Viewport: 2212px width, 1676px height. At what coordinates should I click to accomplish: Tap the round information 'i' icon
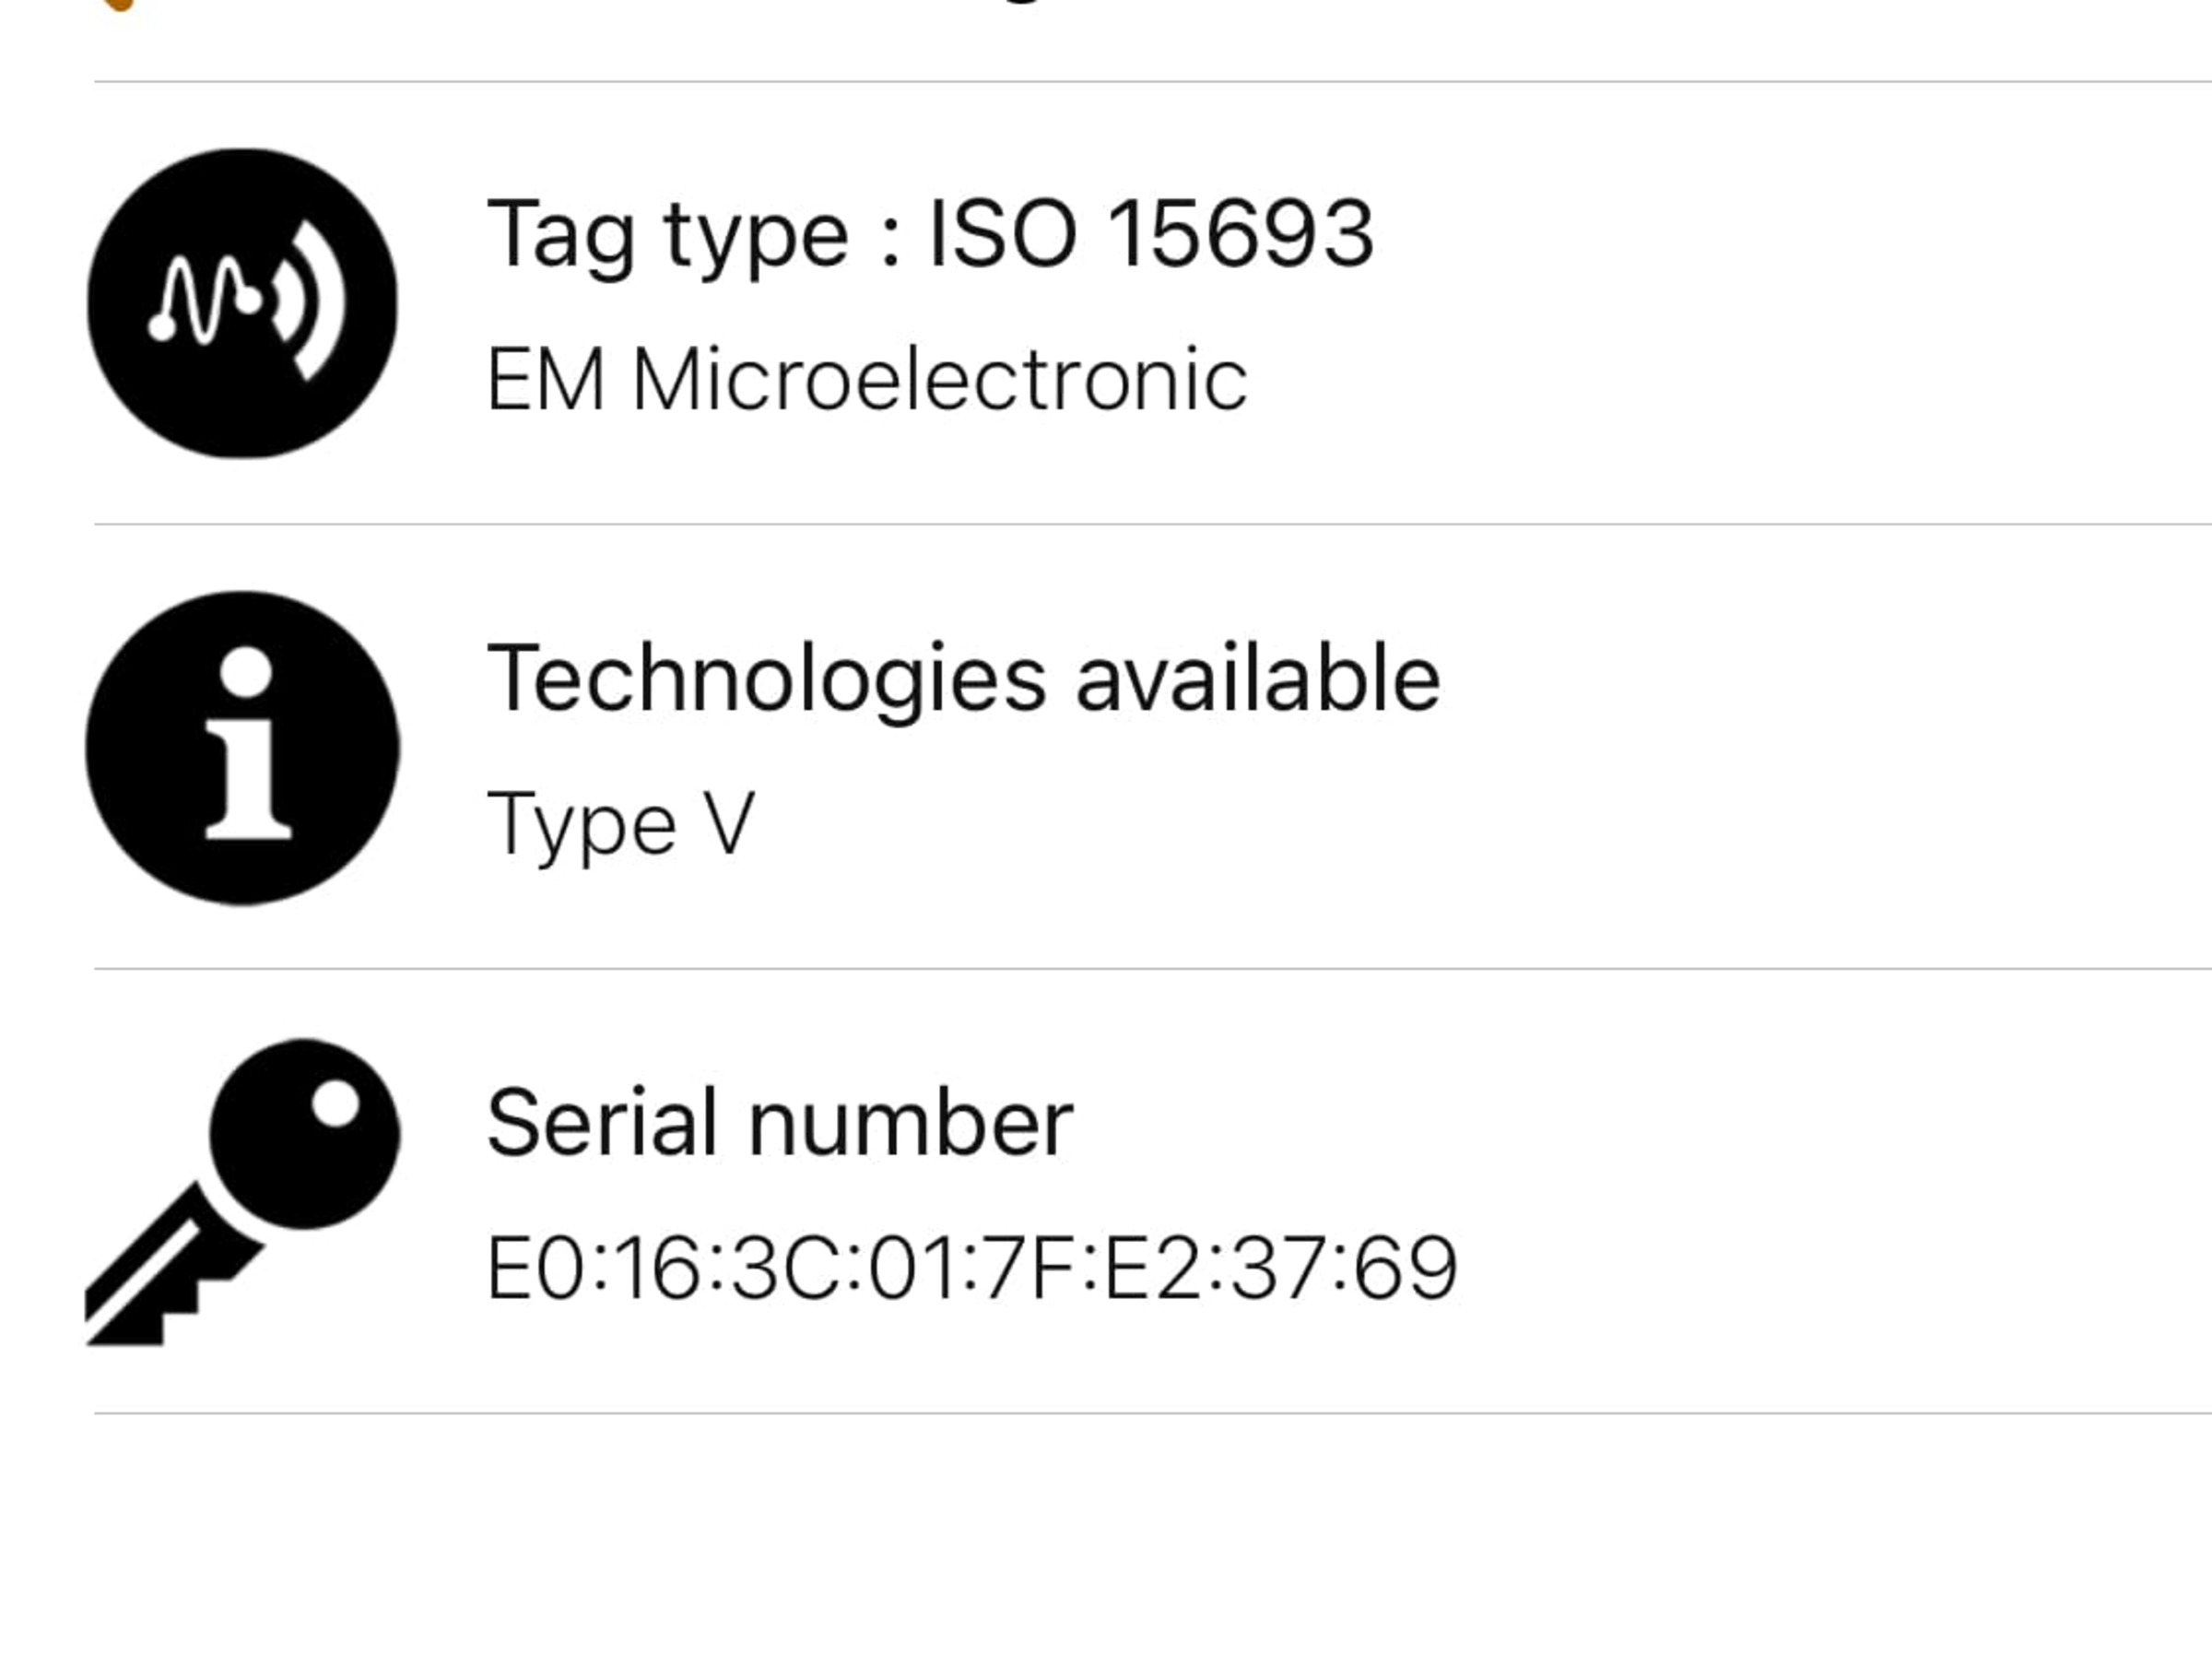click(x=242, y=748)
